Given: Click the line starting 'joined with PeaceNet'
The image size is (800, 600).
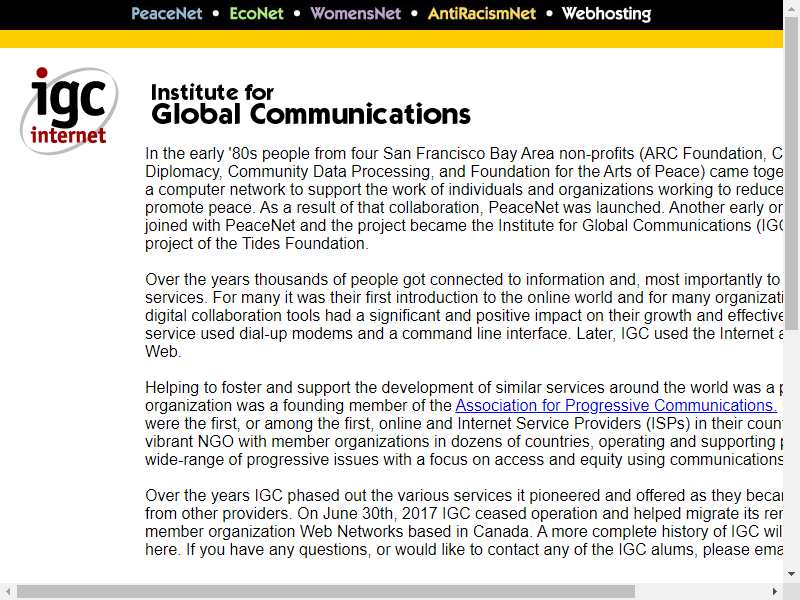Looking at the screenshot, I should 464,226.
